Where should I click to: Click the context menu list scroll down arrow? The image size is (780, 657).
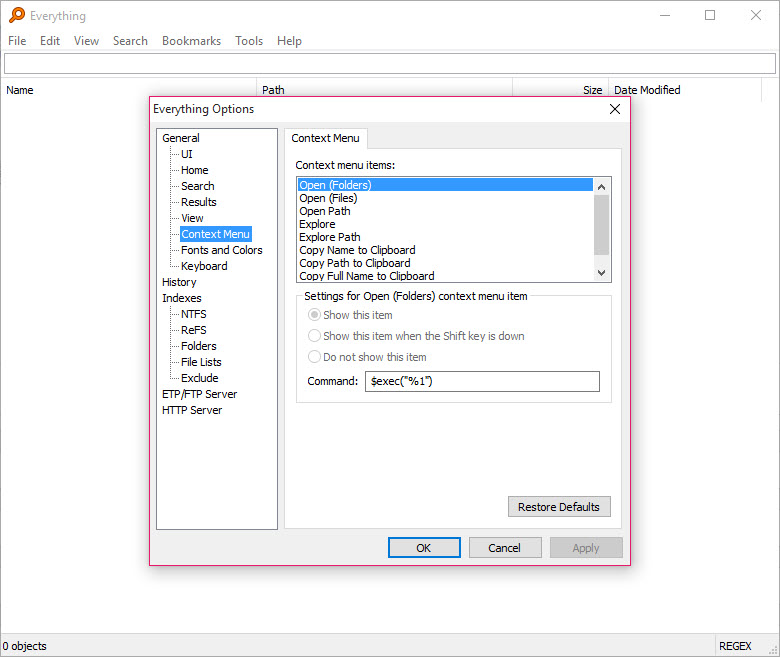coord(601,273)
